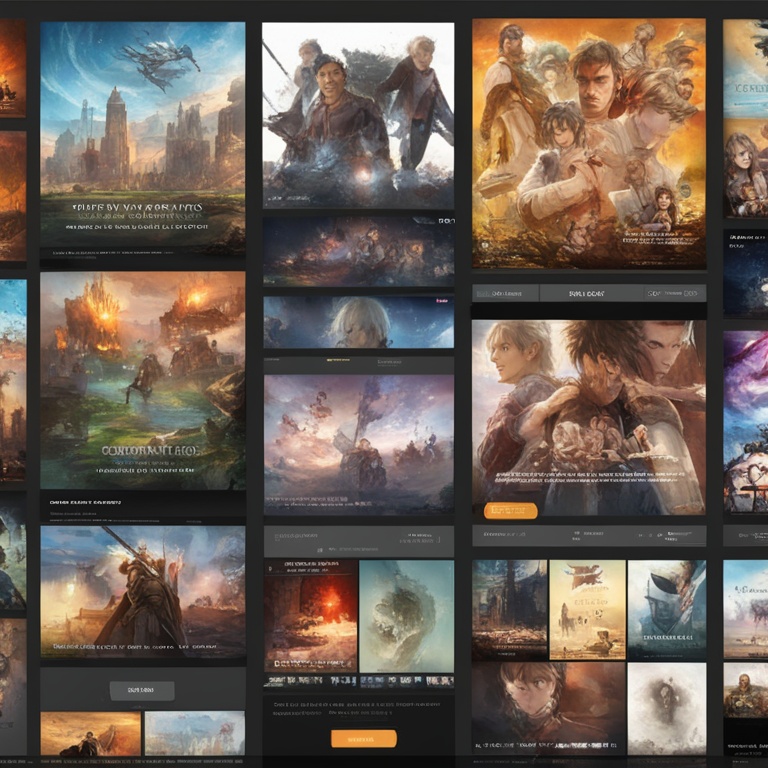Click the gray info bar below the cloudy-sky painting
The width and height of the screenshot is (768, 768).
(359, 541)
